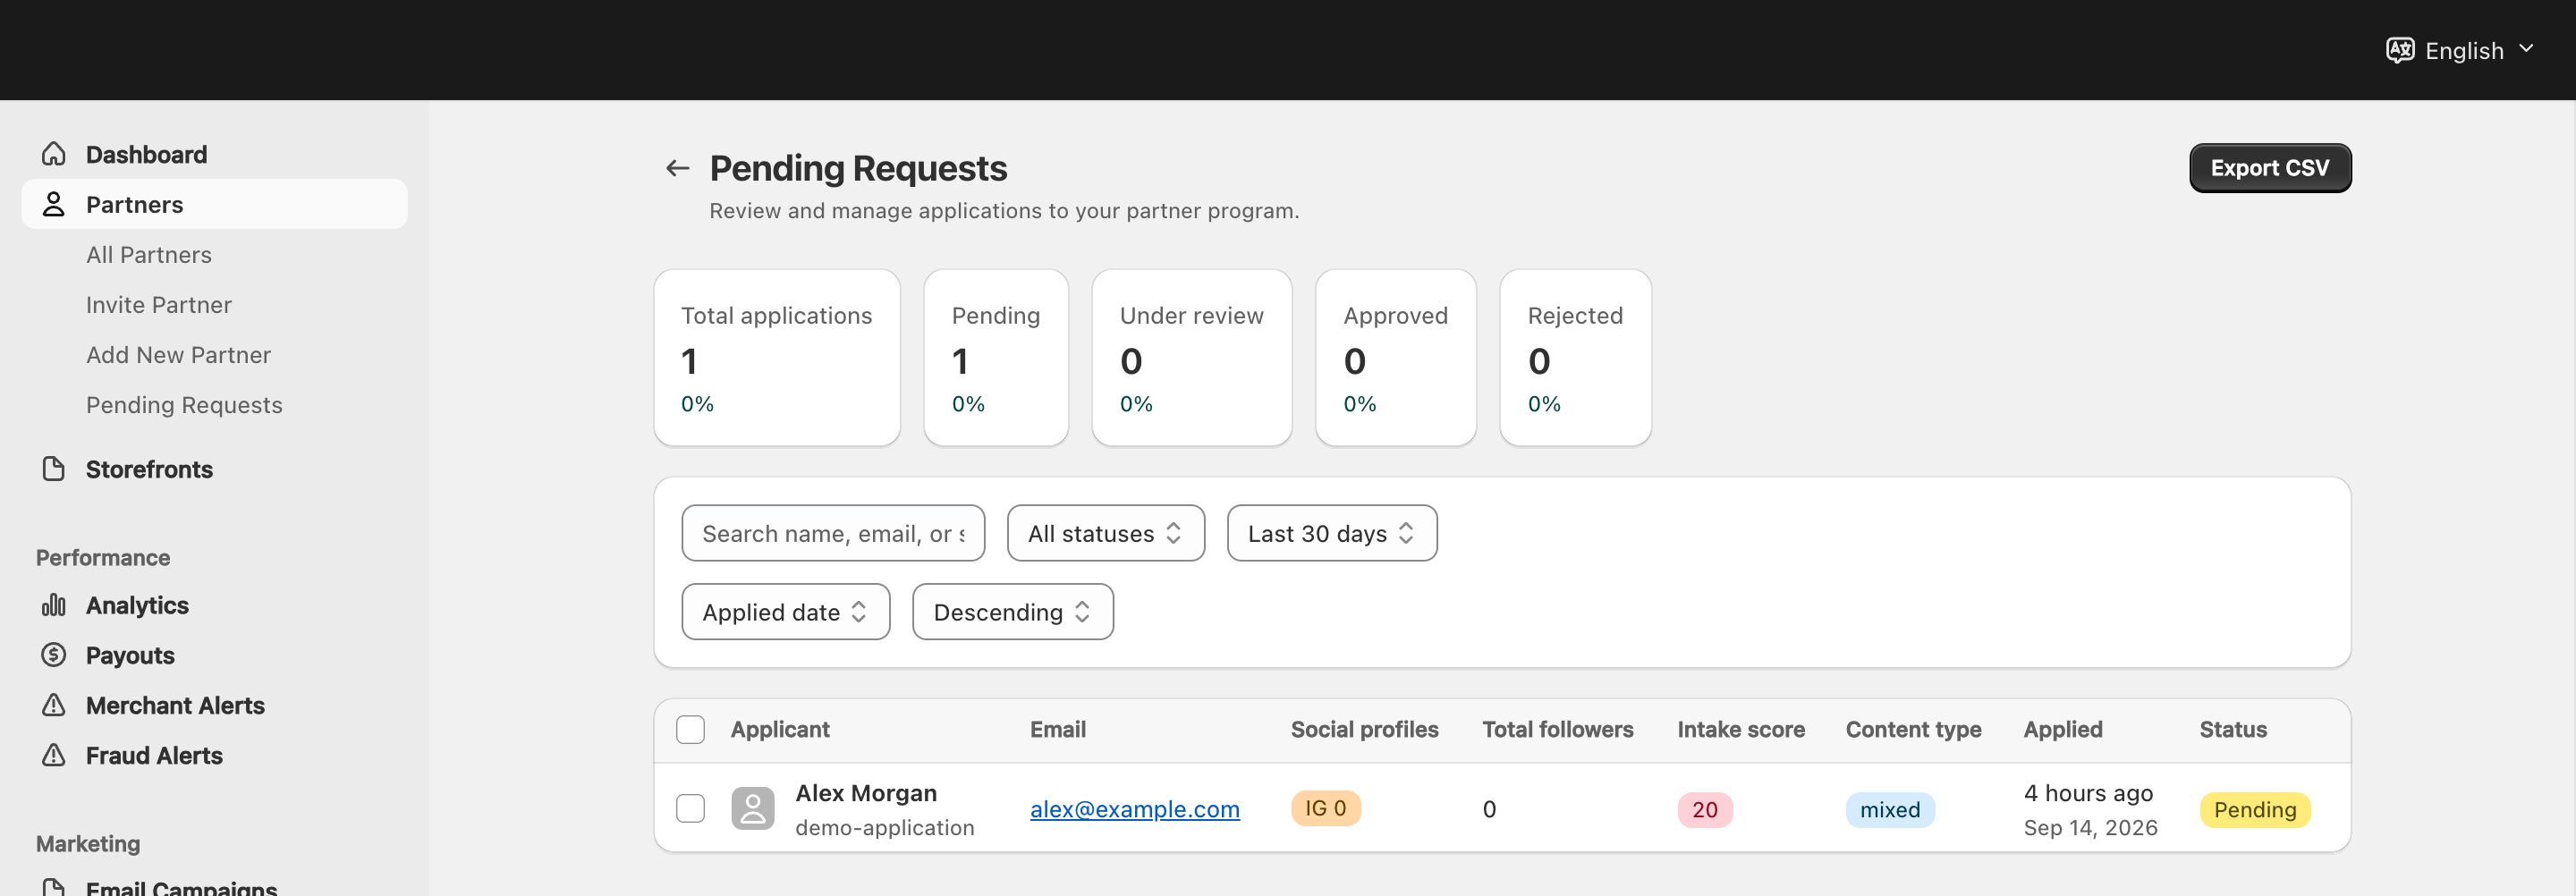
Task: Click the Under review stat card
Action: click(1192, 357)
